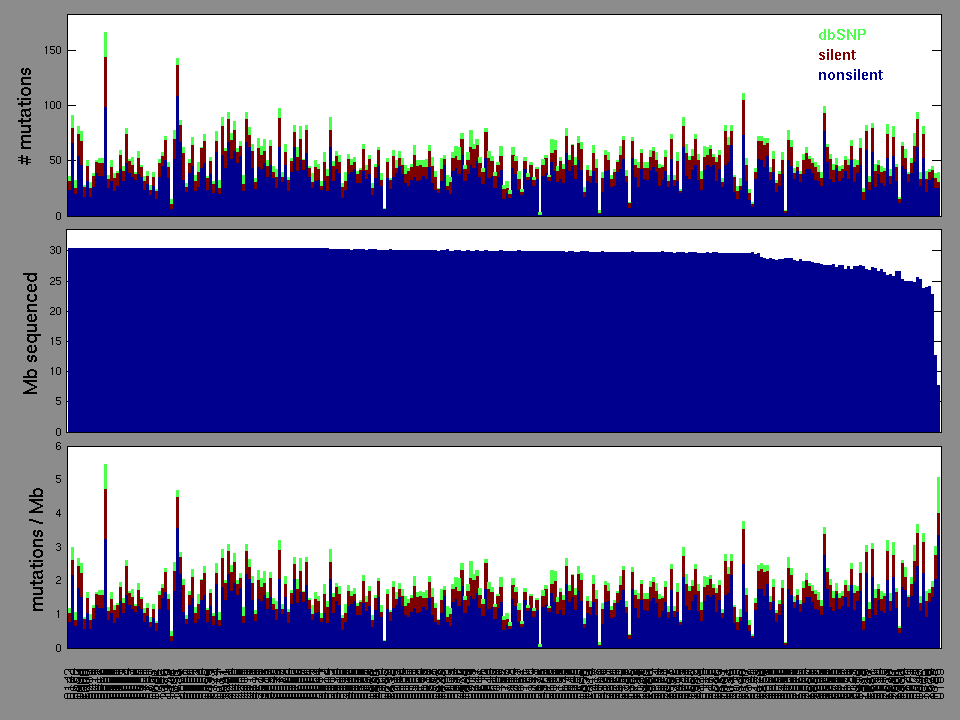This screenshot has height=720, width=960.
Task: Click the 150 tick on the top chart
Action: (x=51, y=50)
